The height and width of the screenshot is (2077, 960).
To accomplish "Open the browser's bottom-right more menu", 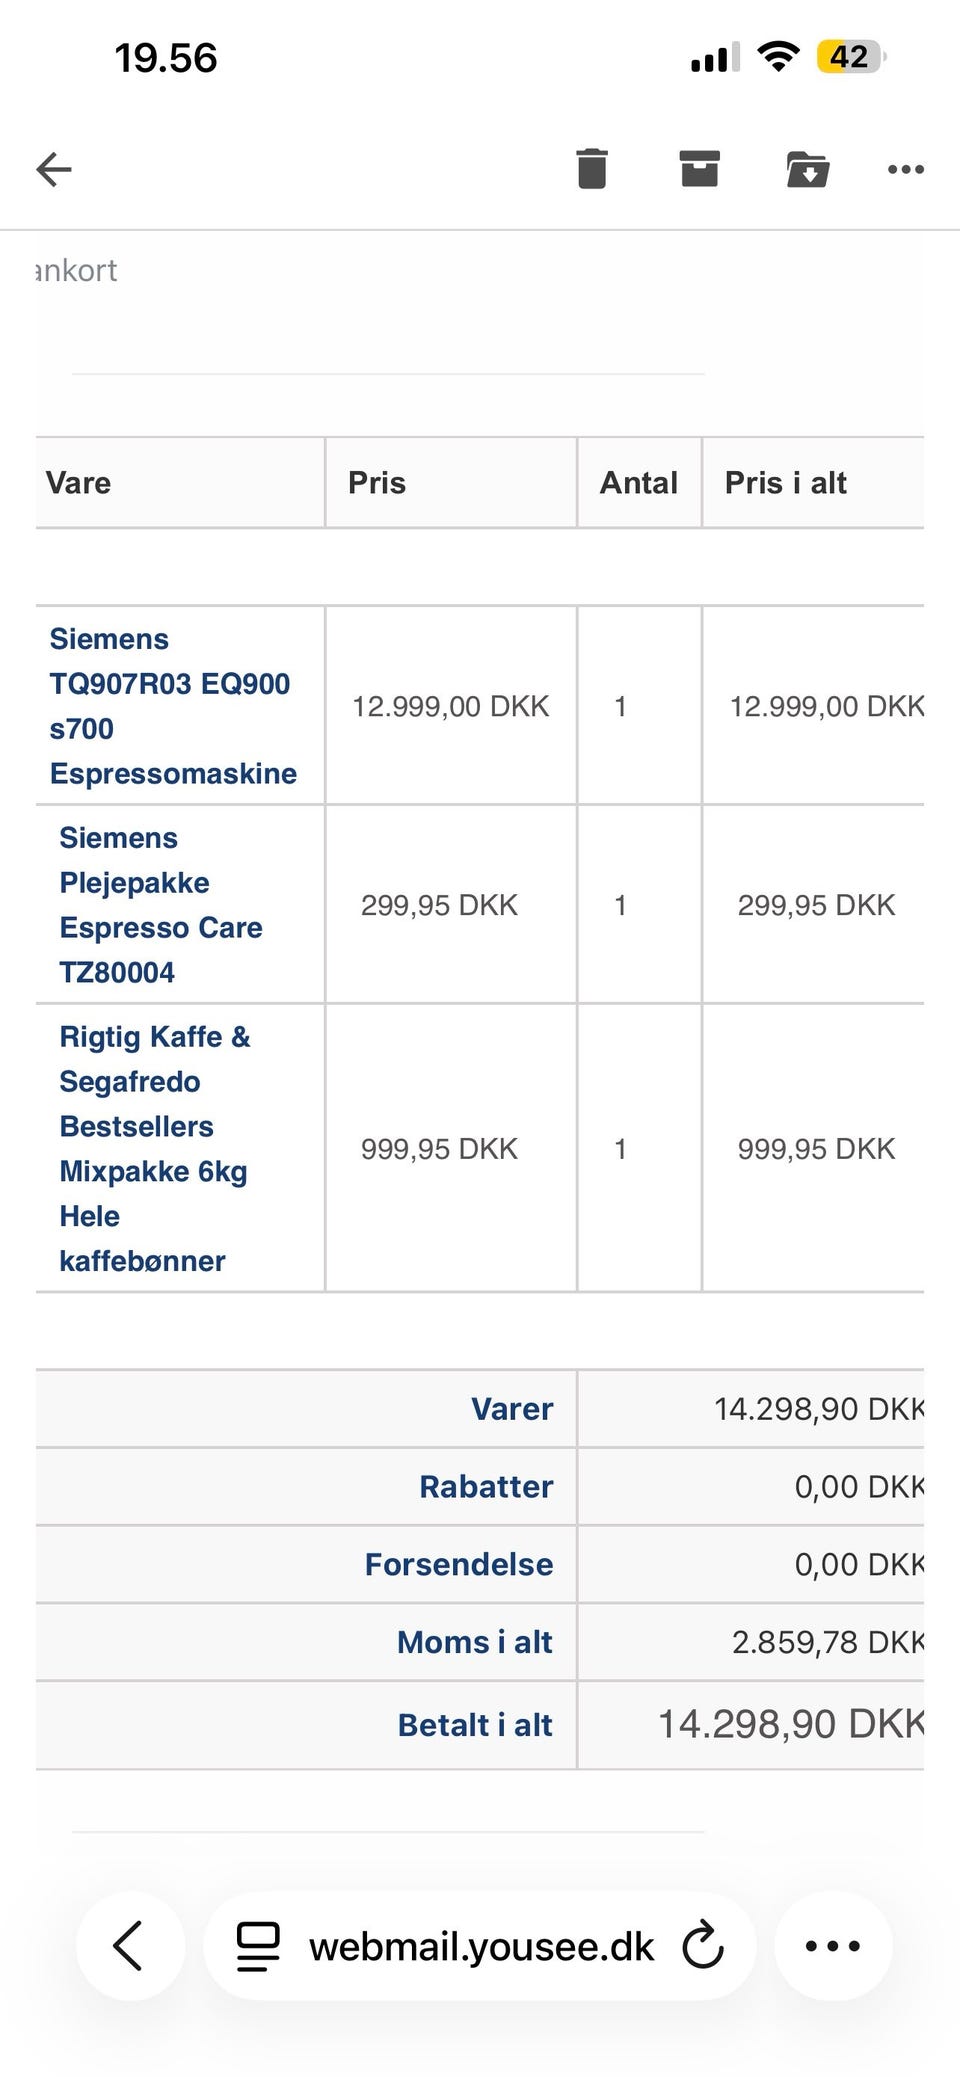I will tap(833, 1946).
